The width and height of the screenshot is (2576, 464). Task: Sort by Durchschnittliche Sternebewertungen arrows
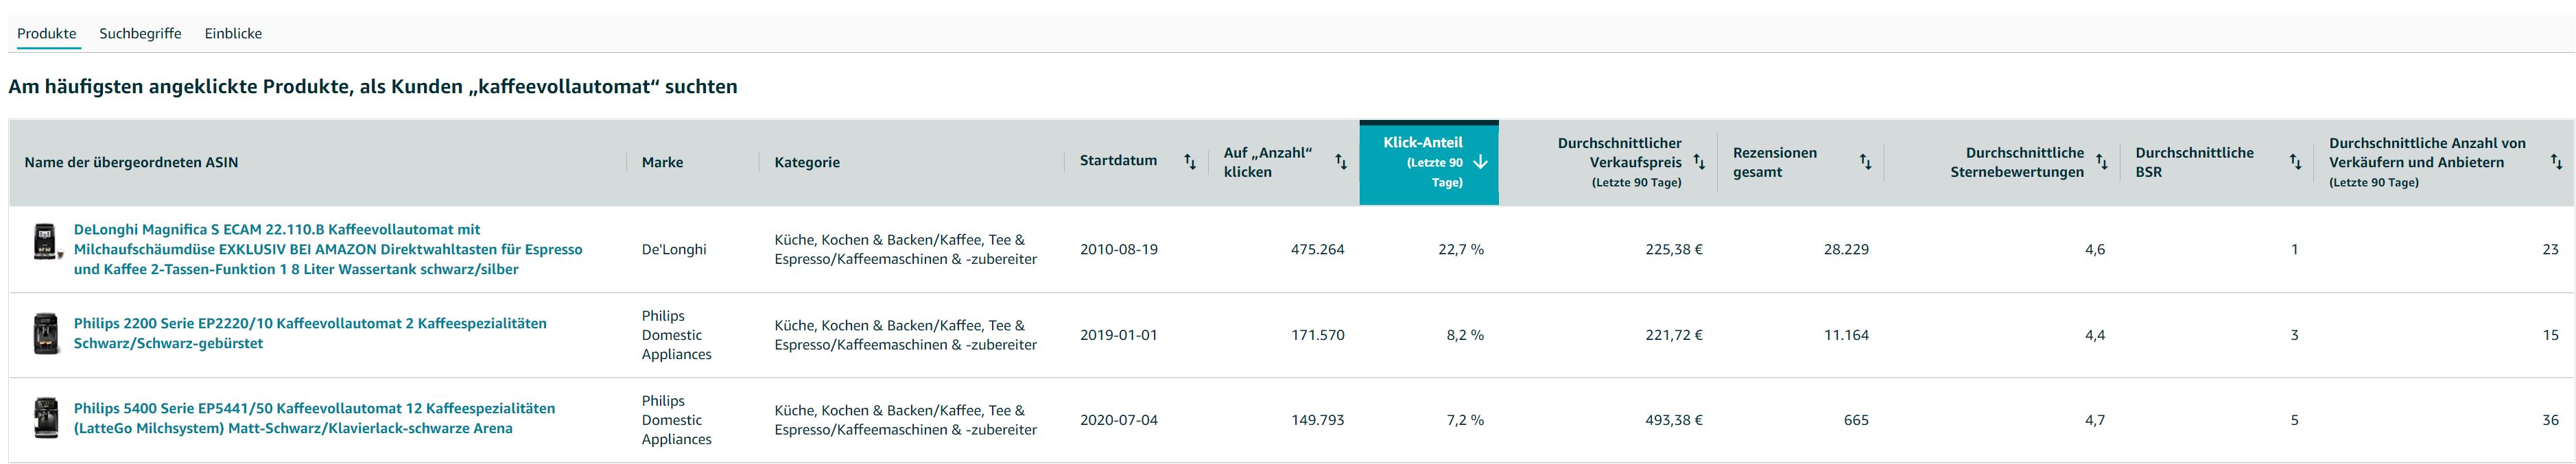point(2101,162)
